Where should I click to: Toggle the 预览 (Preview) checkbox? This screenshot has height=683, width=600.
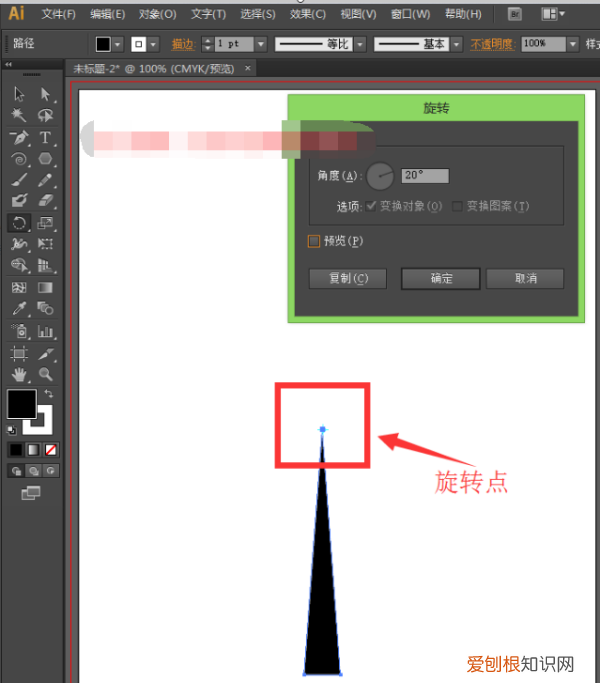(314, 240)
